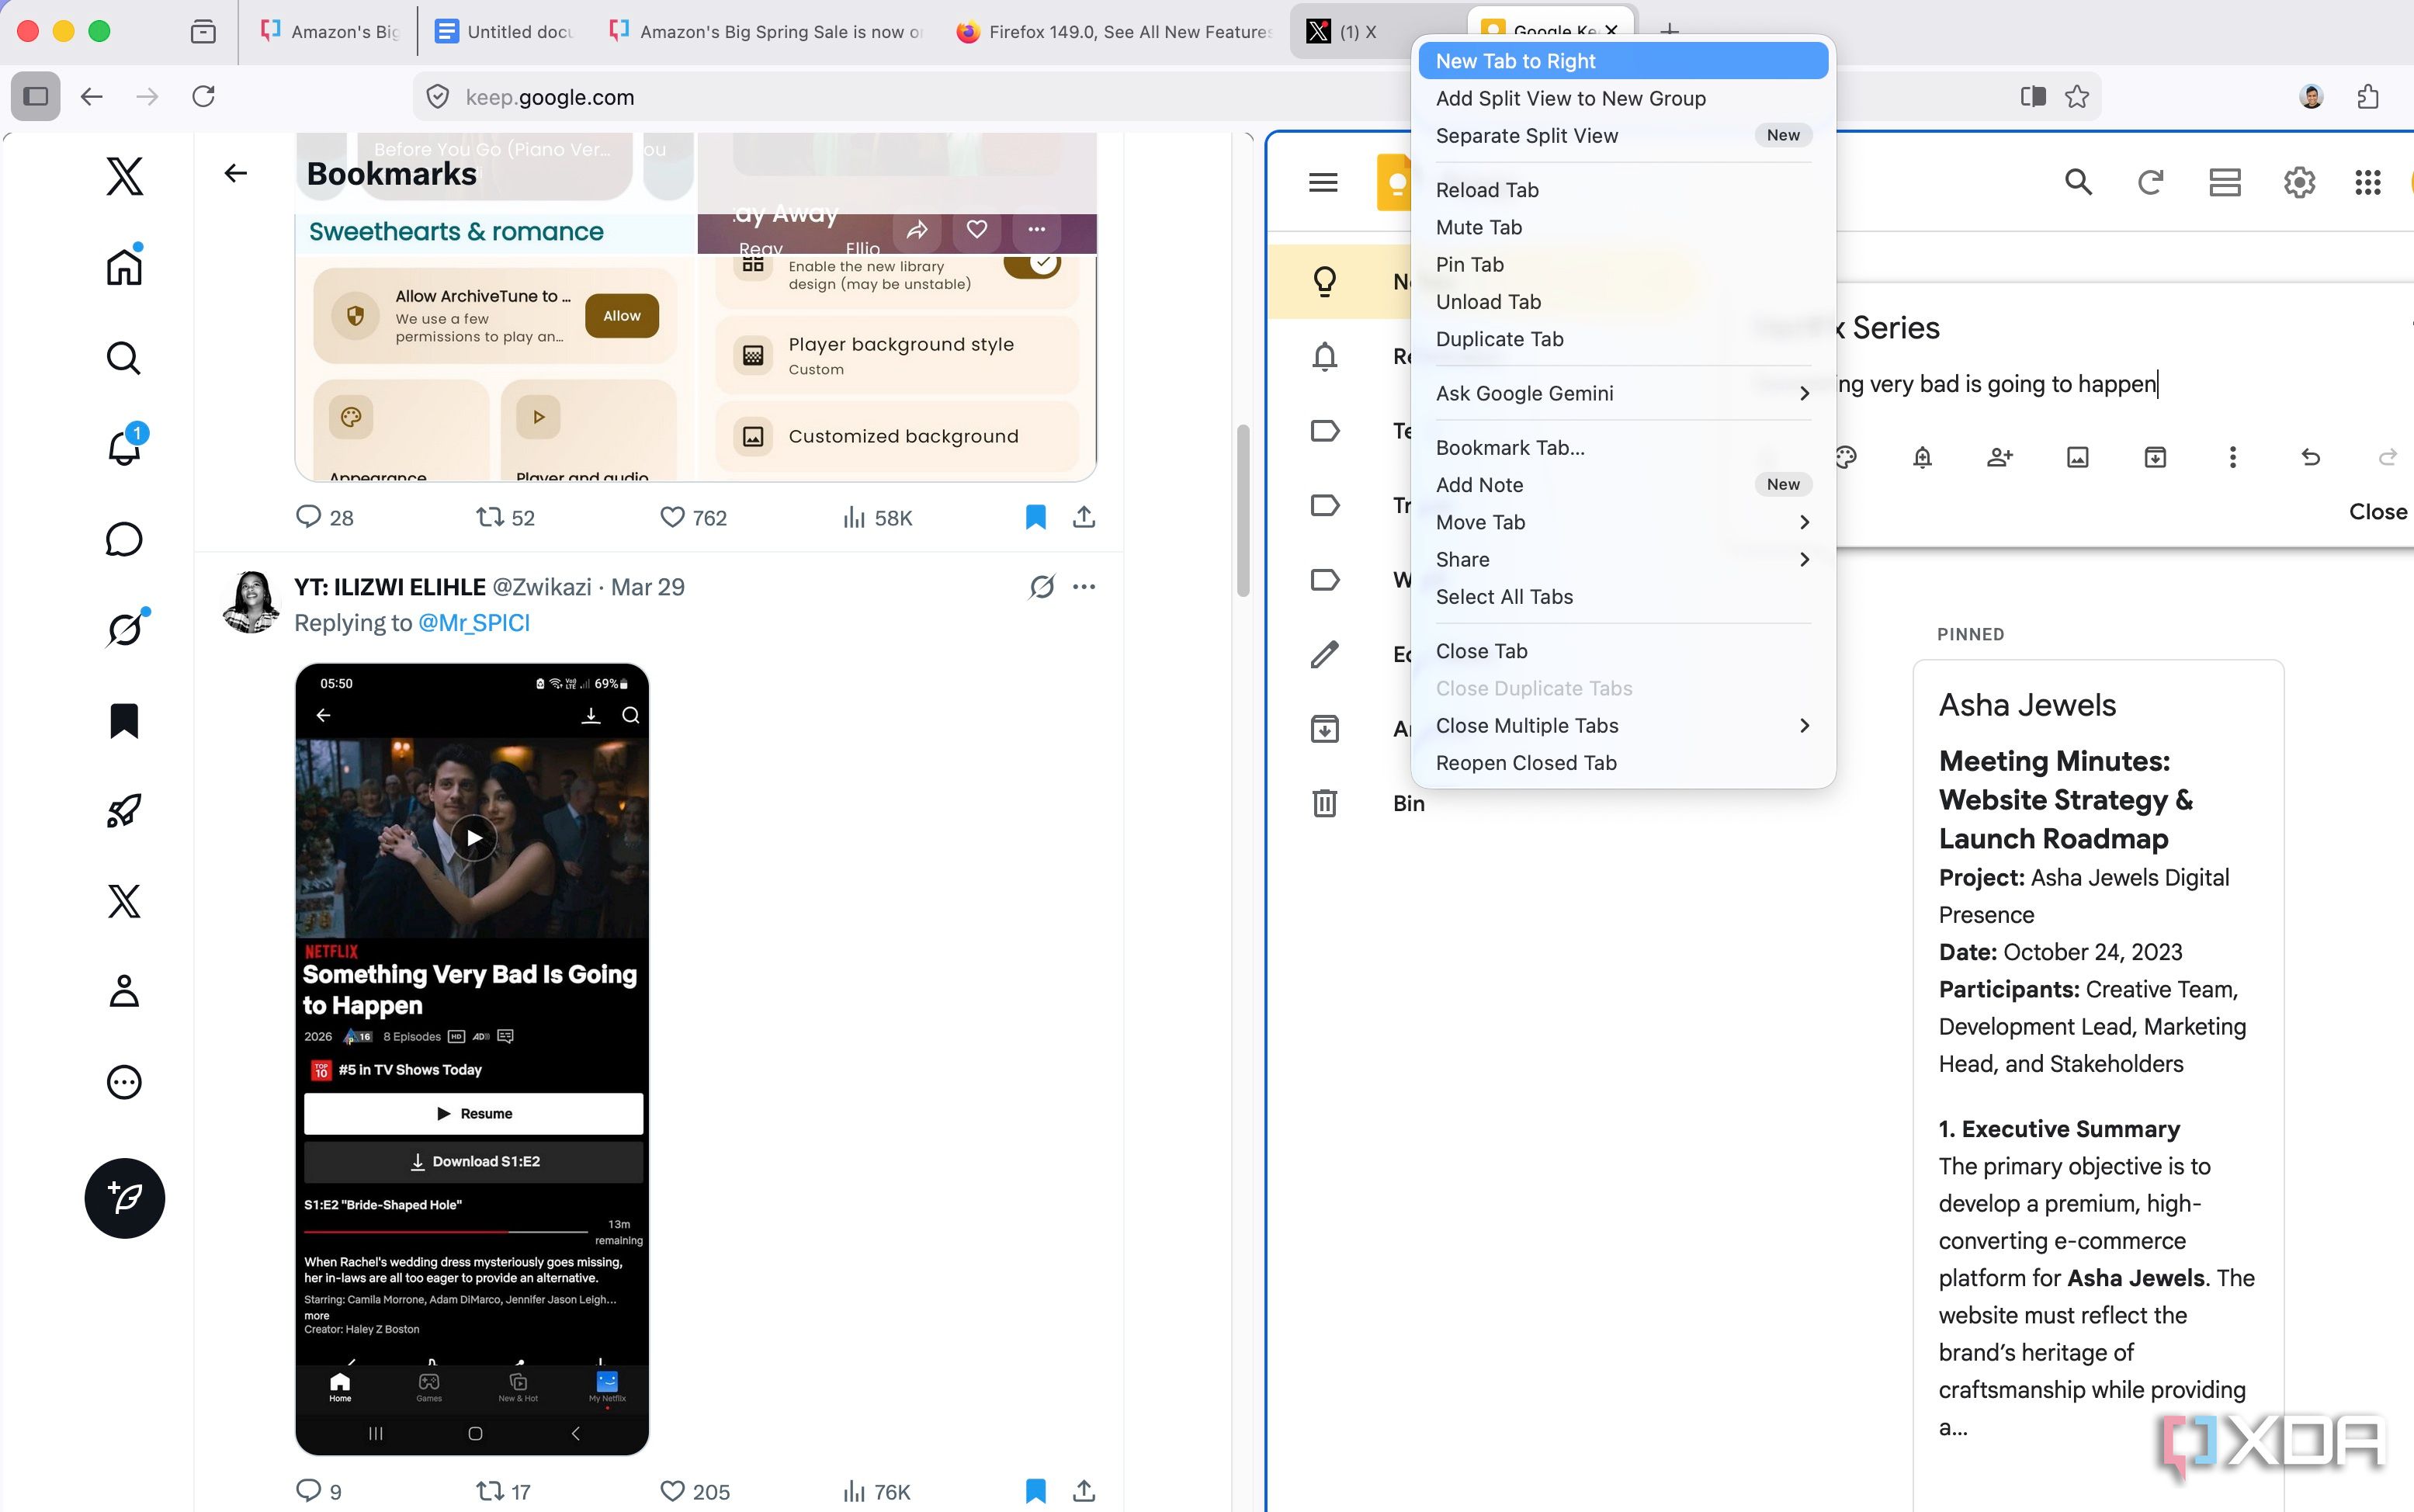Add collaborator to the note
The image size is (2414, 1512).
(x=1999, y=458)
